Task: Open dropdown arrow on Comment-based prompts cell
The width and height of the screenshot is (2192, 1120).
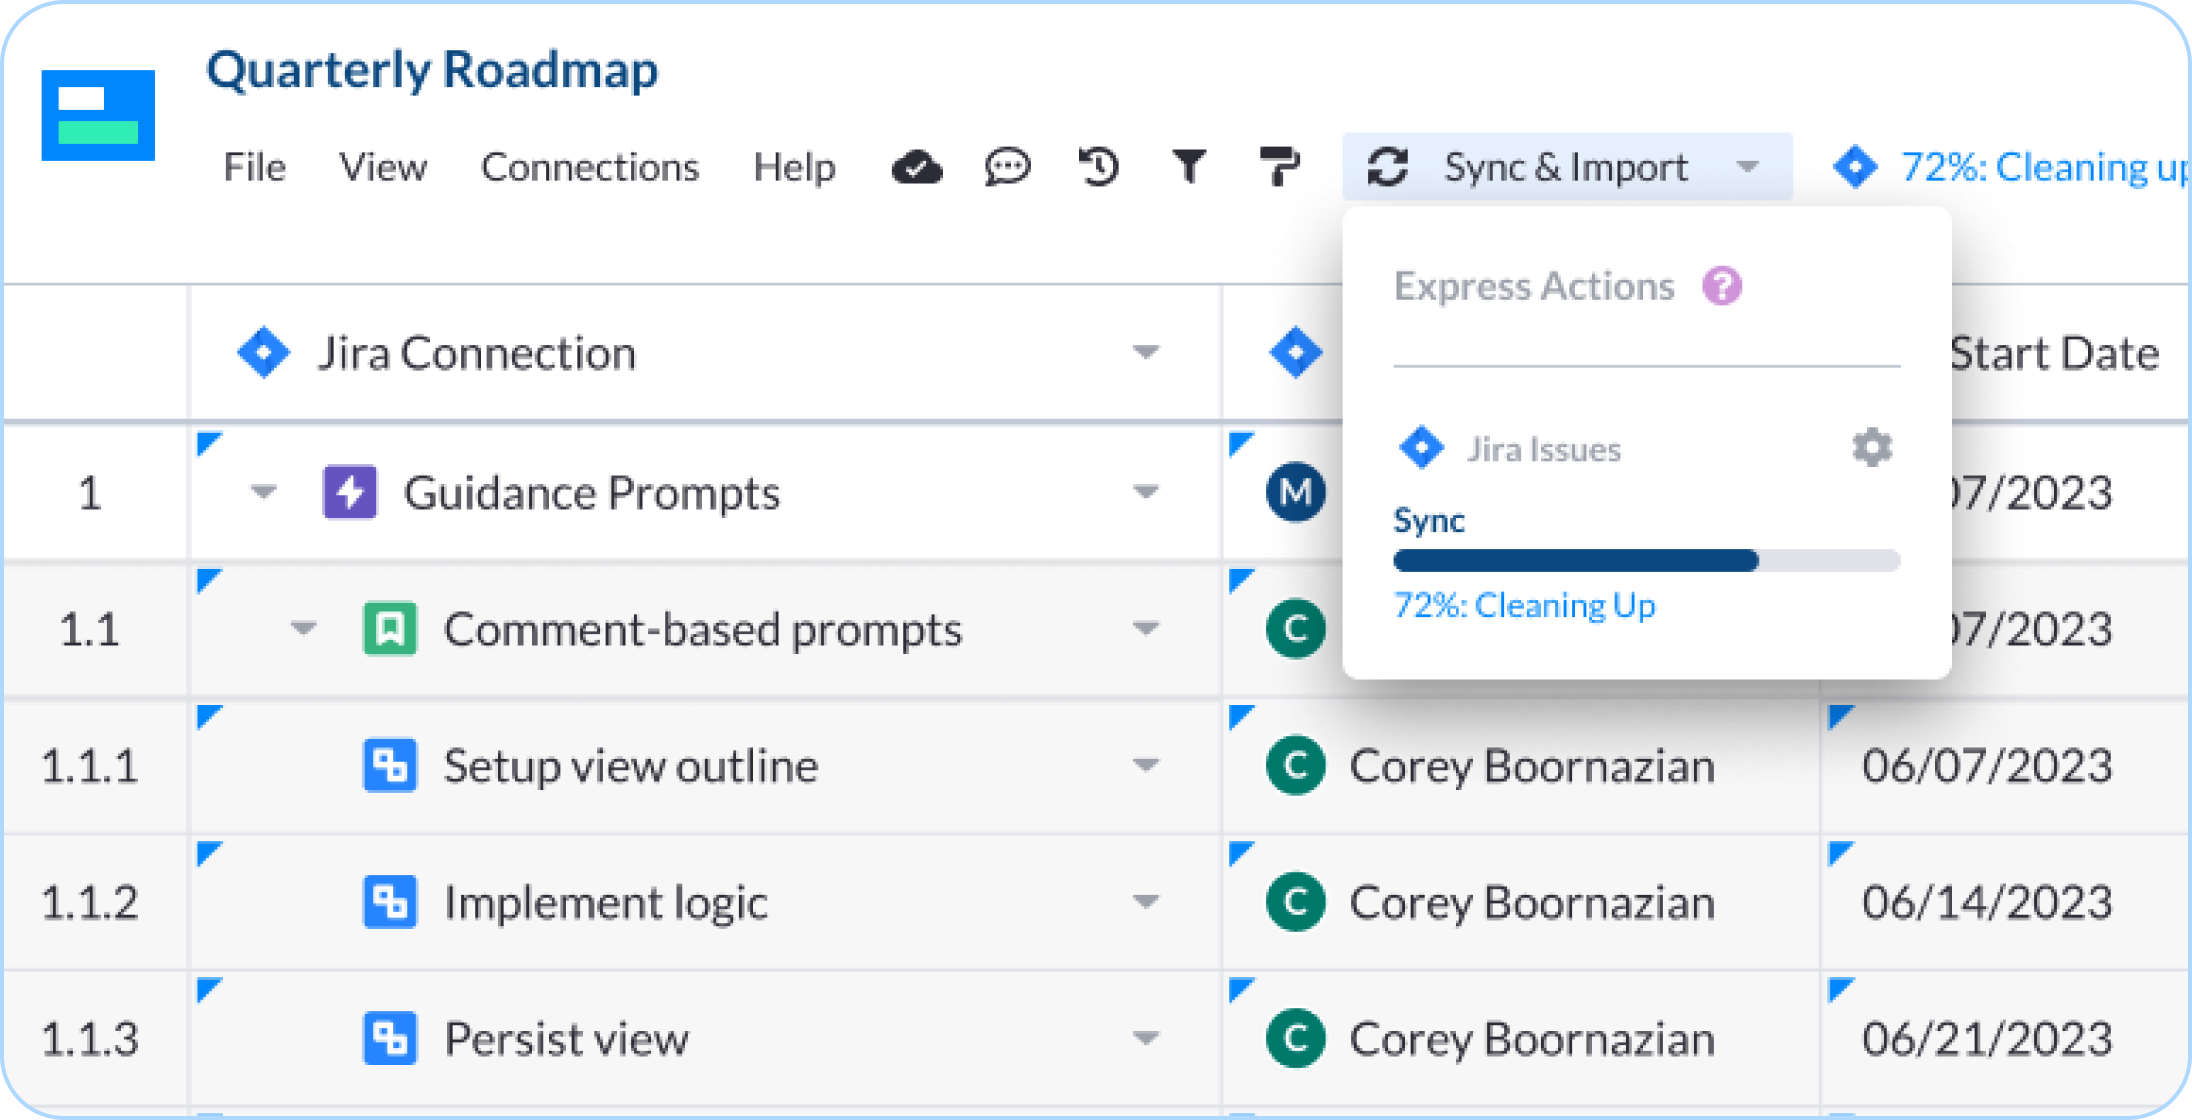Action: (x=1146, y=629)
